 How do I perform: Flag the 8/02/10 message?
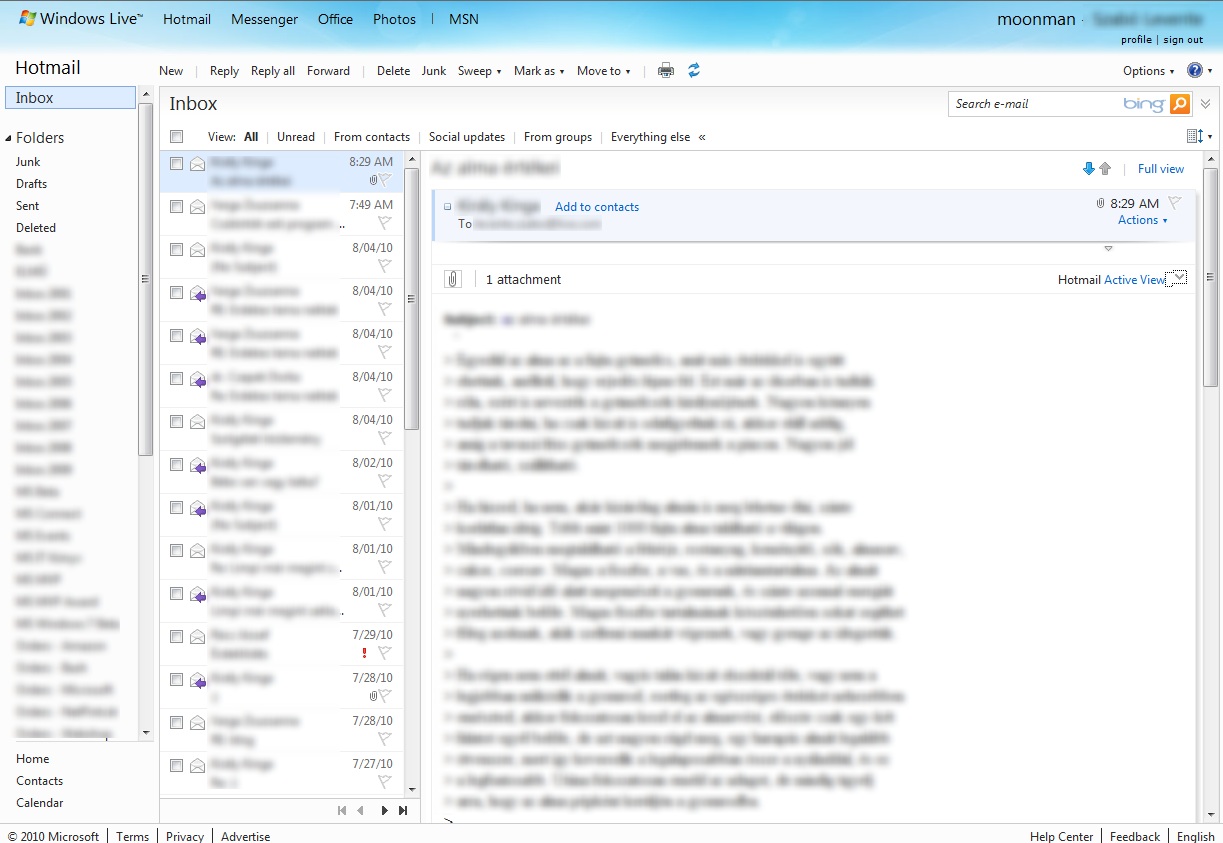(384, 481)
